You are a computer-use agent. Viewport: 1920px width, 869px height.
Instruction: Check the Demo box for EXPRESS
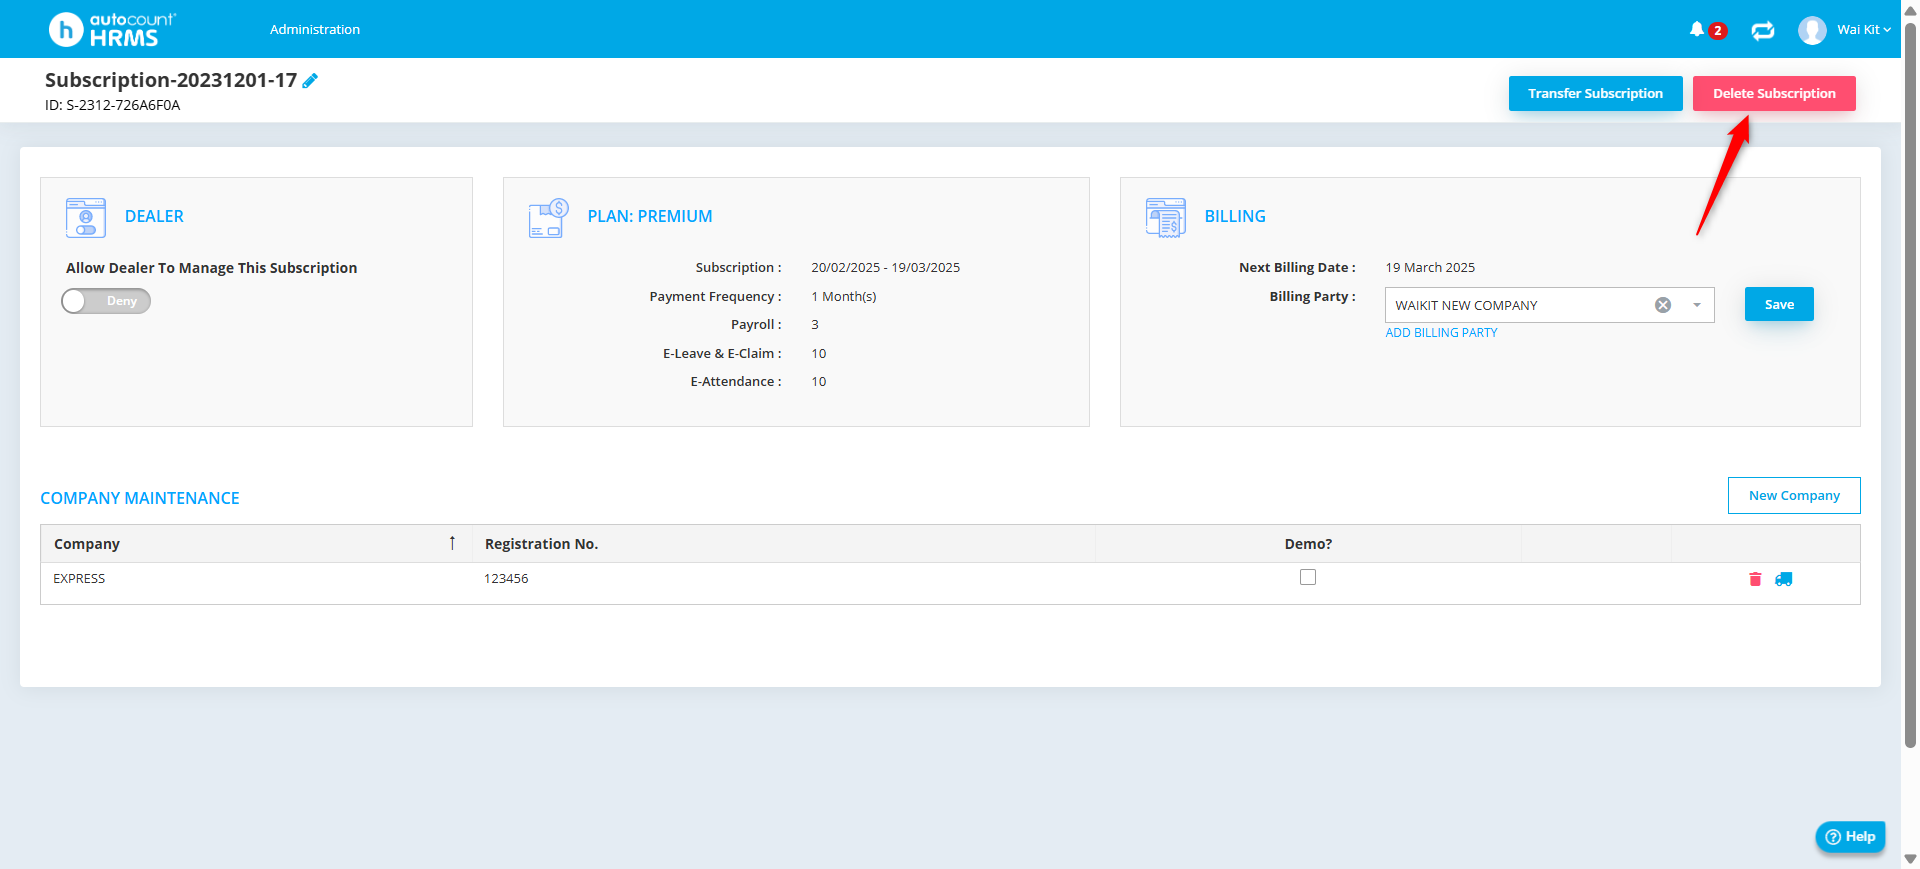[1308, 577]
